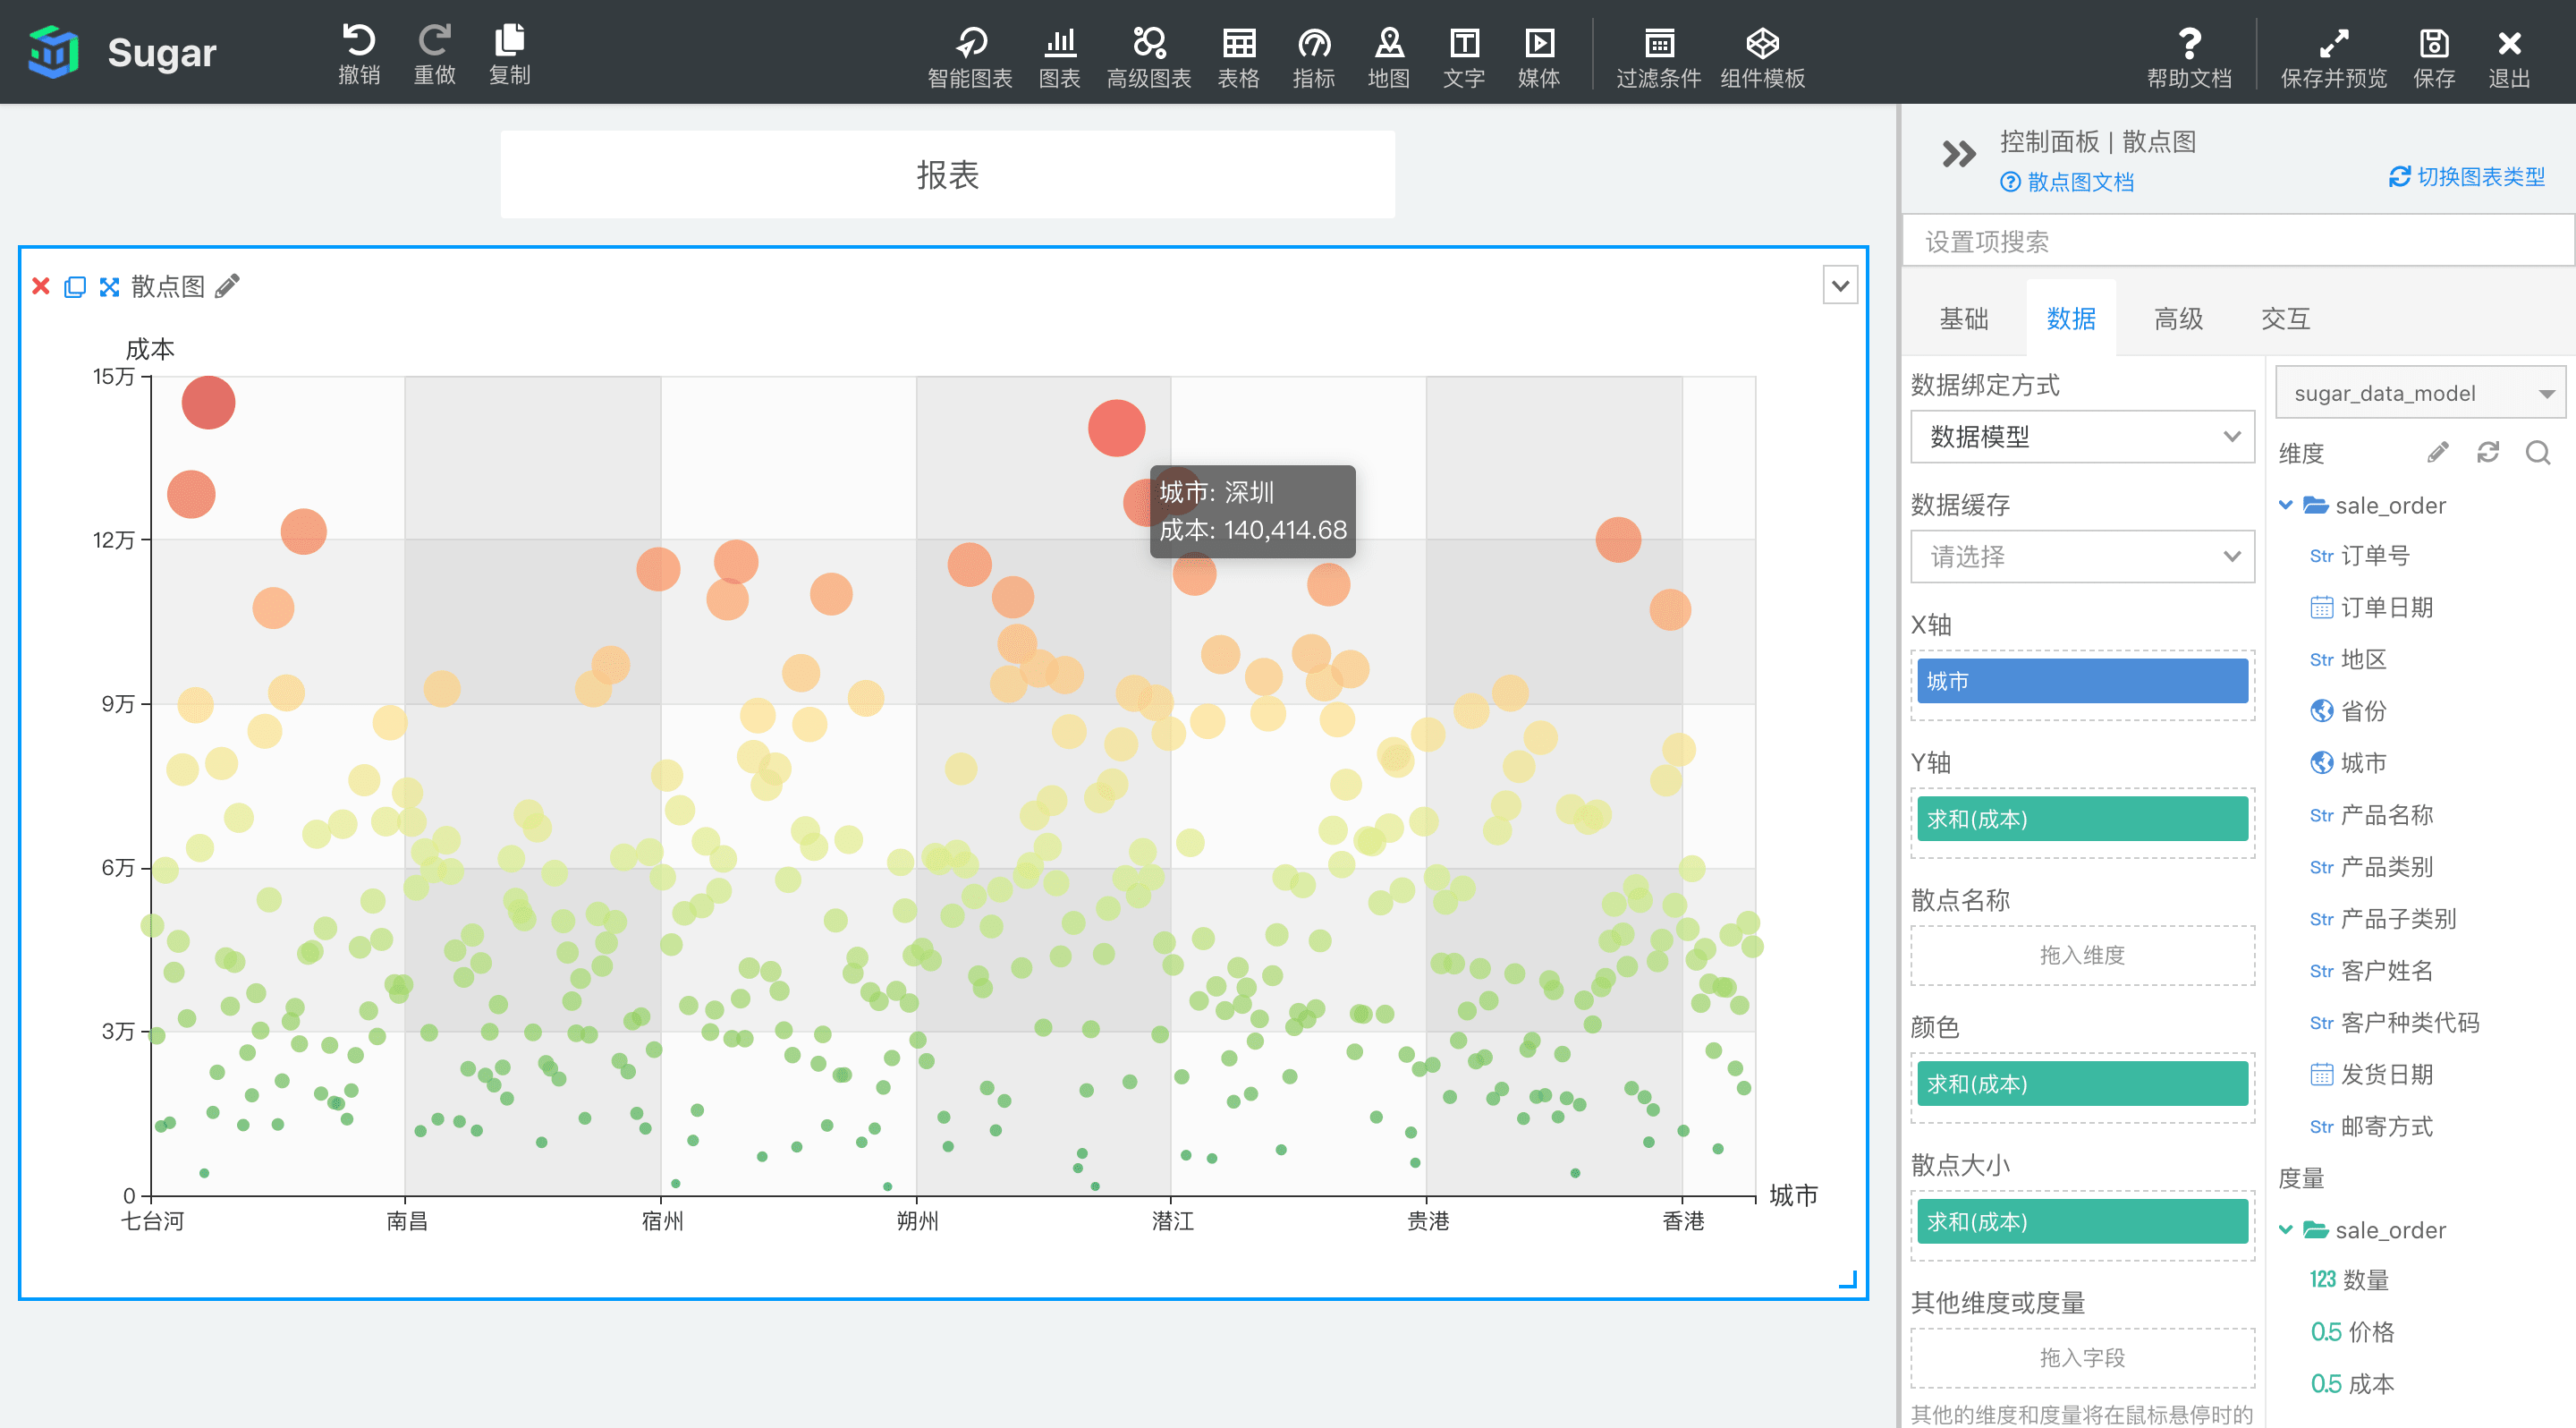The image size is (2576, 1428).
Task: Open the 帮助文档 help docs
Action: [x=2189, y=57]
